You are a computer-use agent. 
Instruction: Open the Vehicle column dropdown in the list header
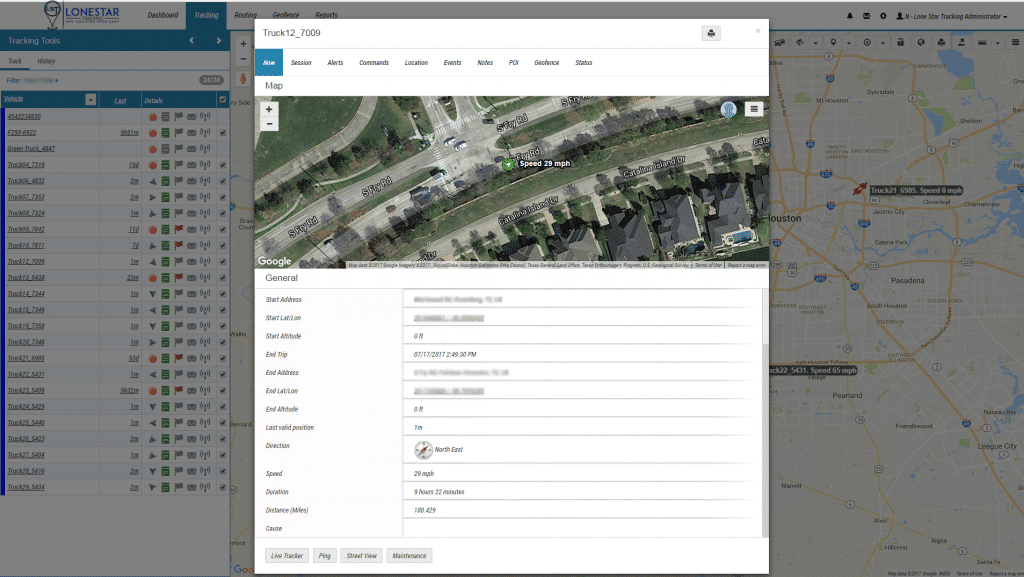click(90, 99)
